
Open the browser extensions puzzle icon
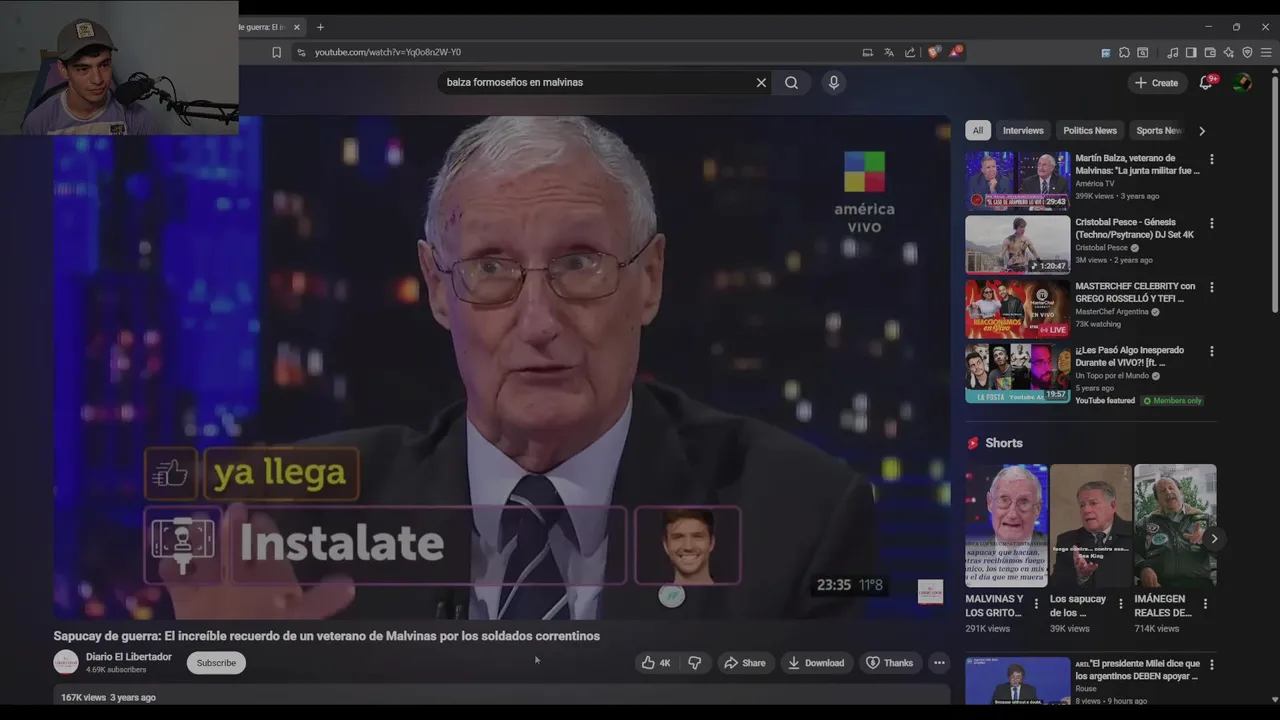(1124, 52)
